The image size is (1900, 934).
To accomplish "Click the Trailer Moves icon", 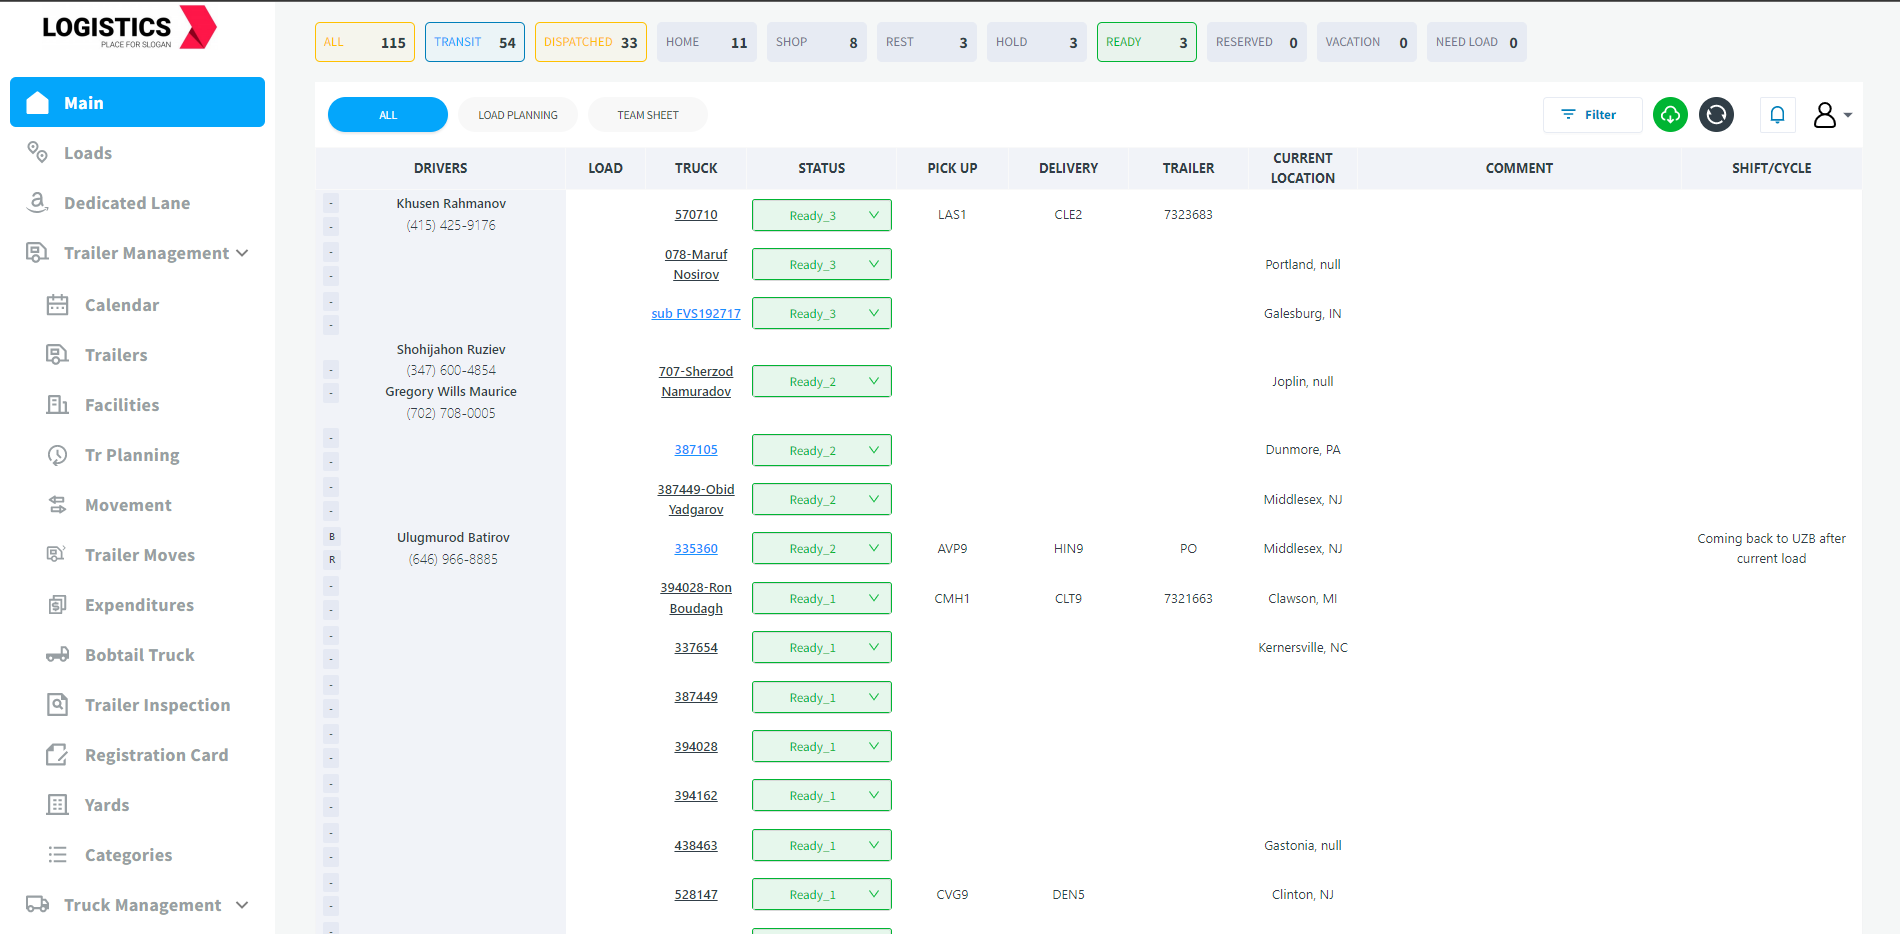I will coord(58,554).
